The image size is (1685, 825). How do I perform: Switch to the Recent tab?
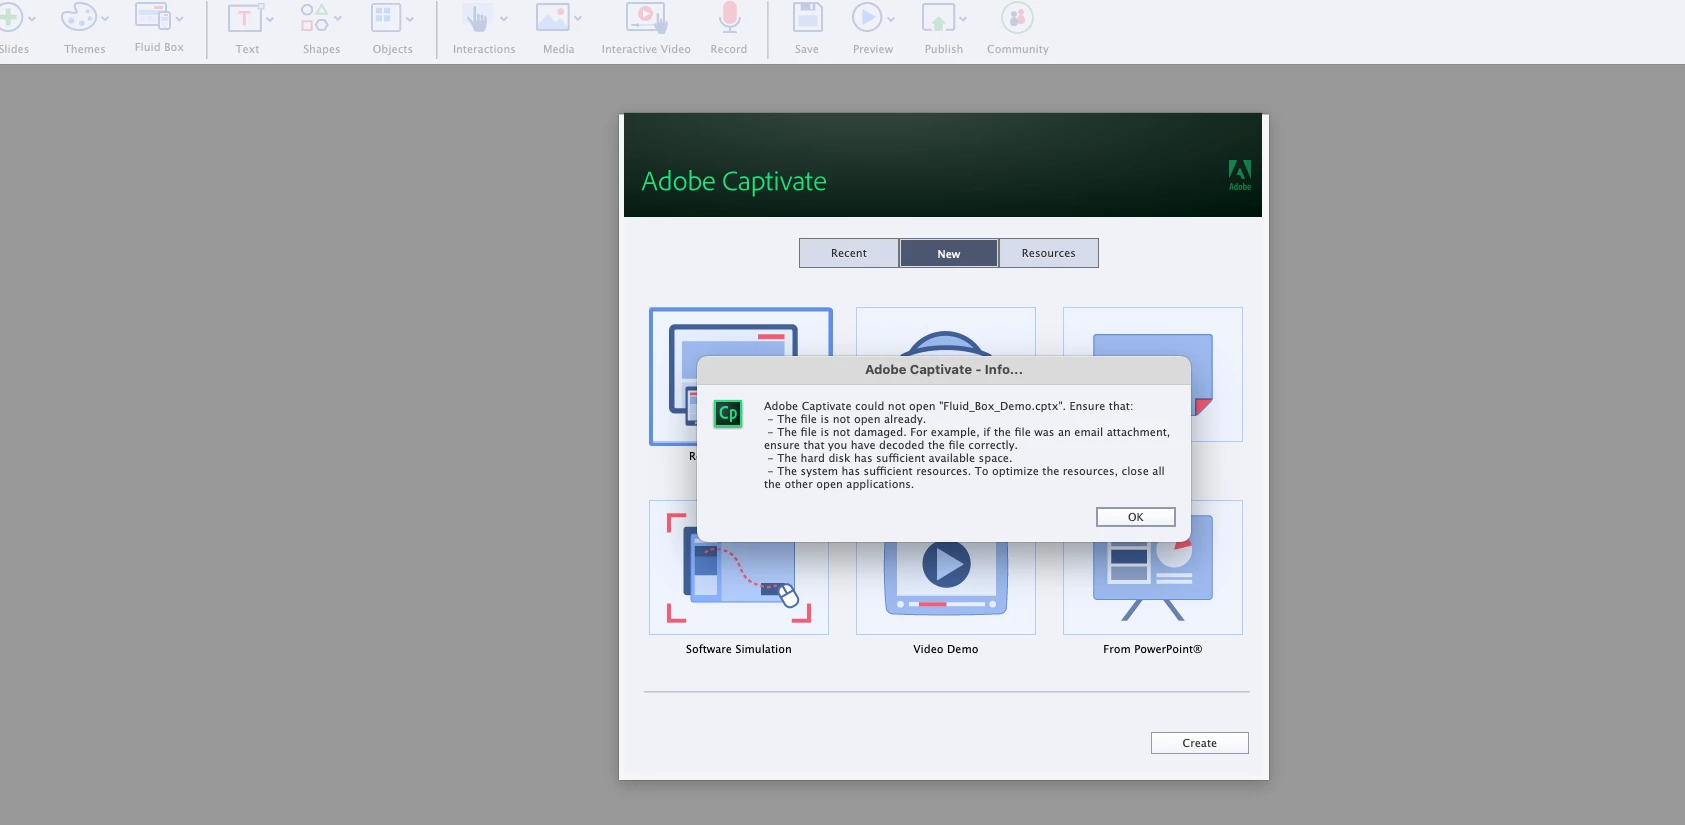point(849,253)
